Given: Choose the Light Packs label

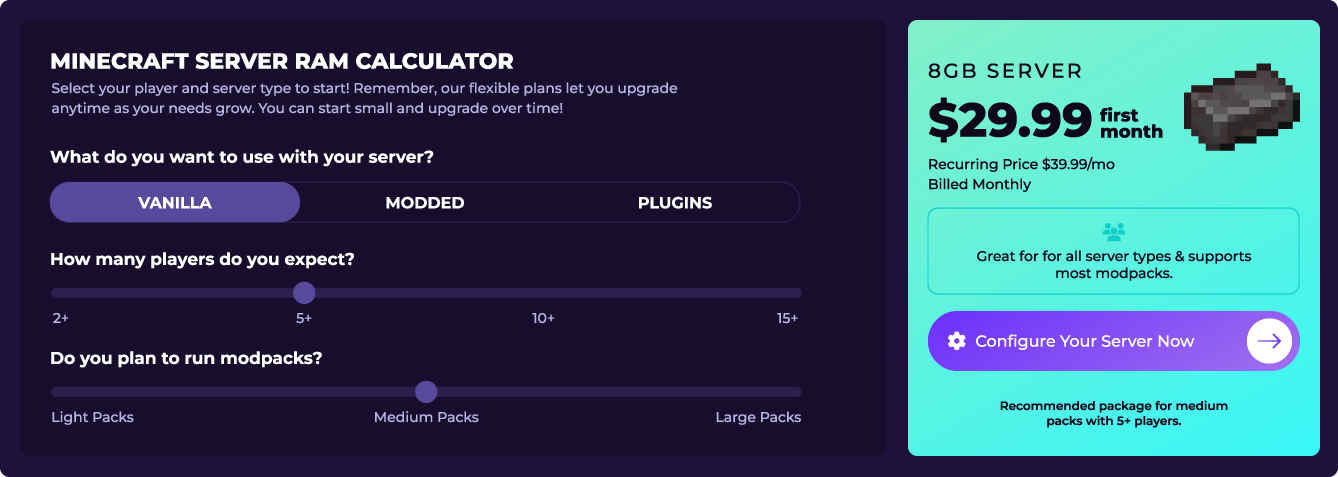Looking at the screenshot, I should coord(92,417).
